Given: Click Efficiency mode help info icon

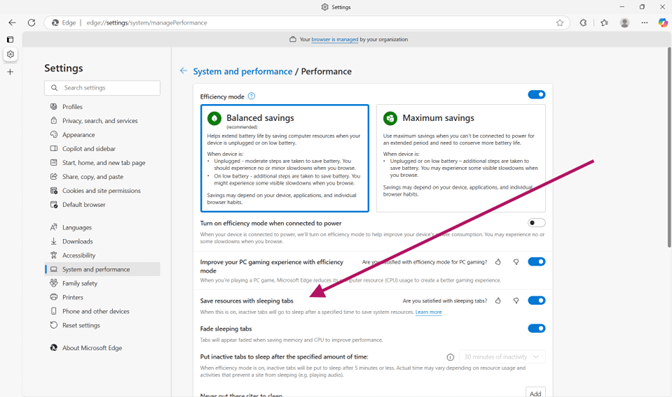Looking at the screenshot, I should click(252, 96).
